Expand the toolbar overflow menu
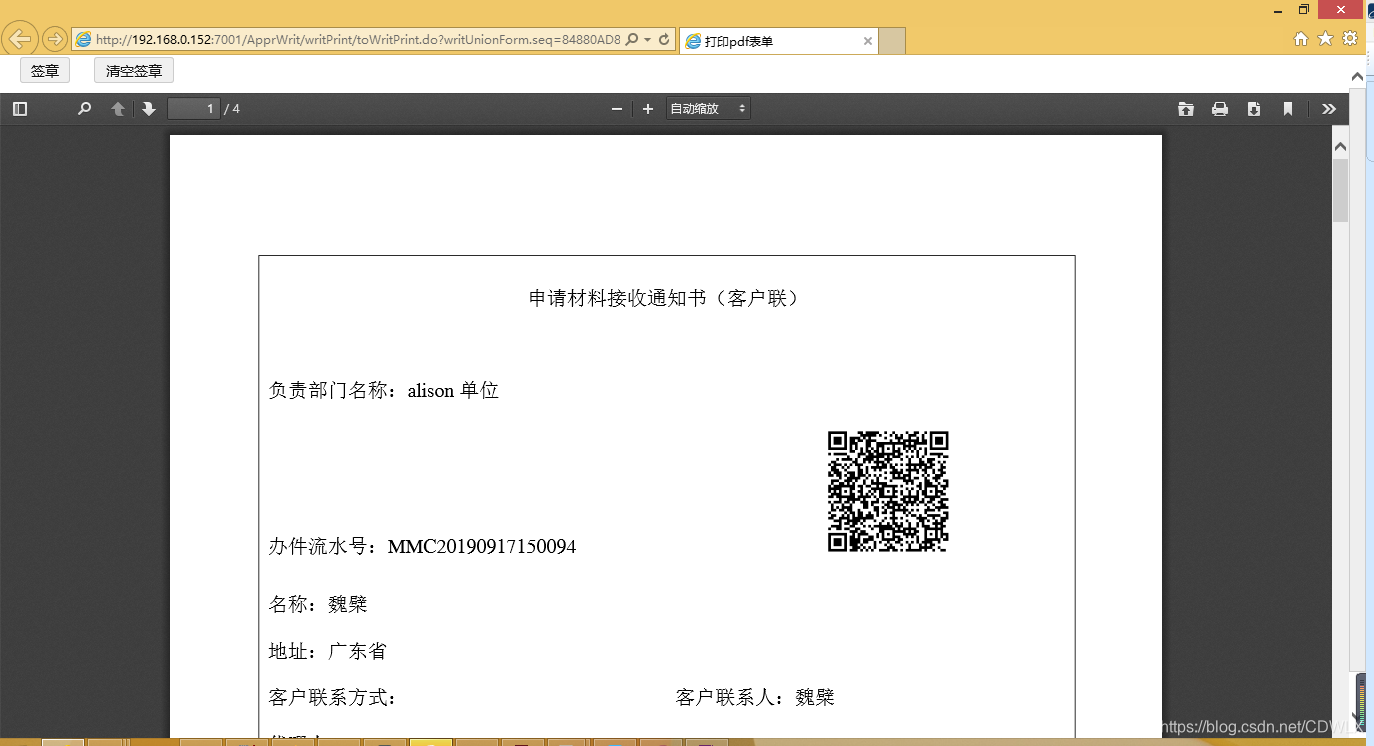 click(x=1329, y=108)
